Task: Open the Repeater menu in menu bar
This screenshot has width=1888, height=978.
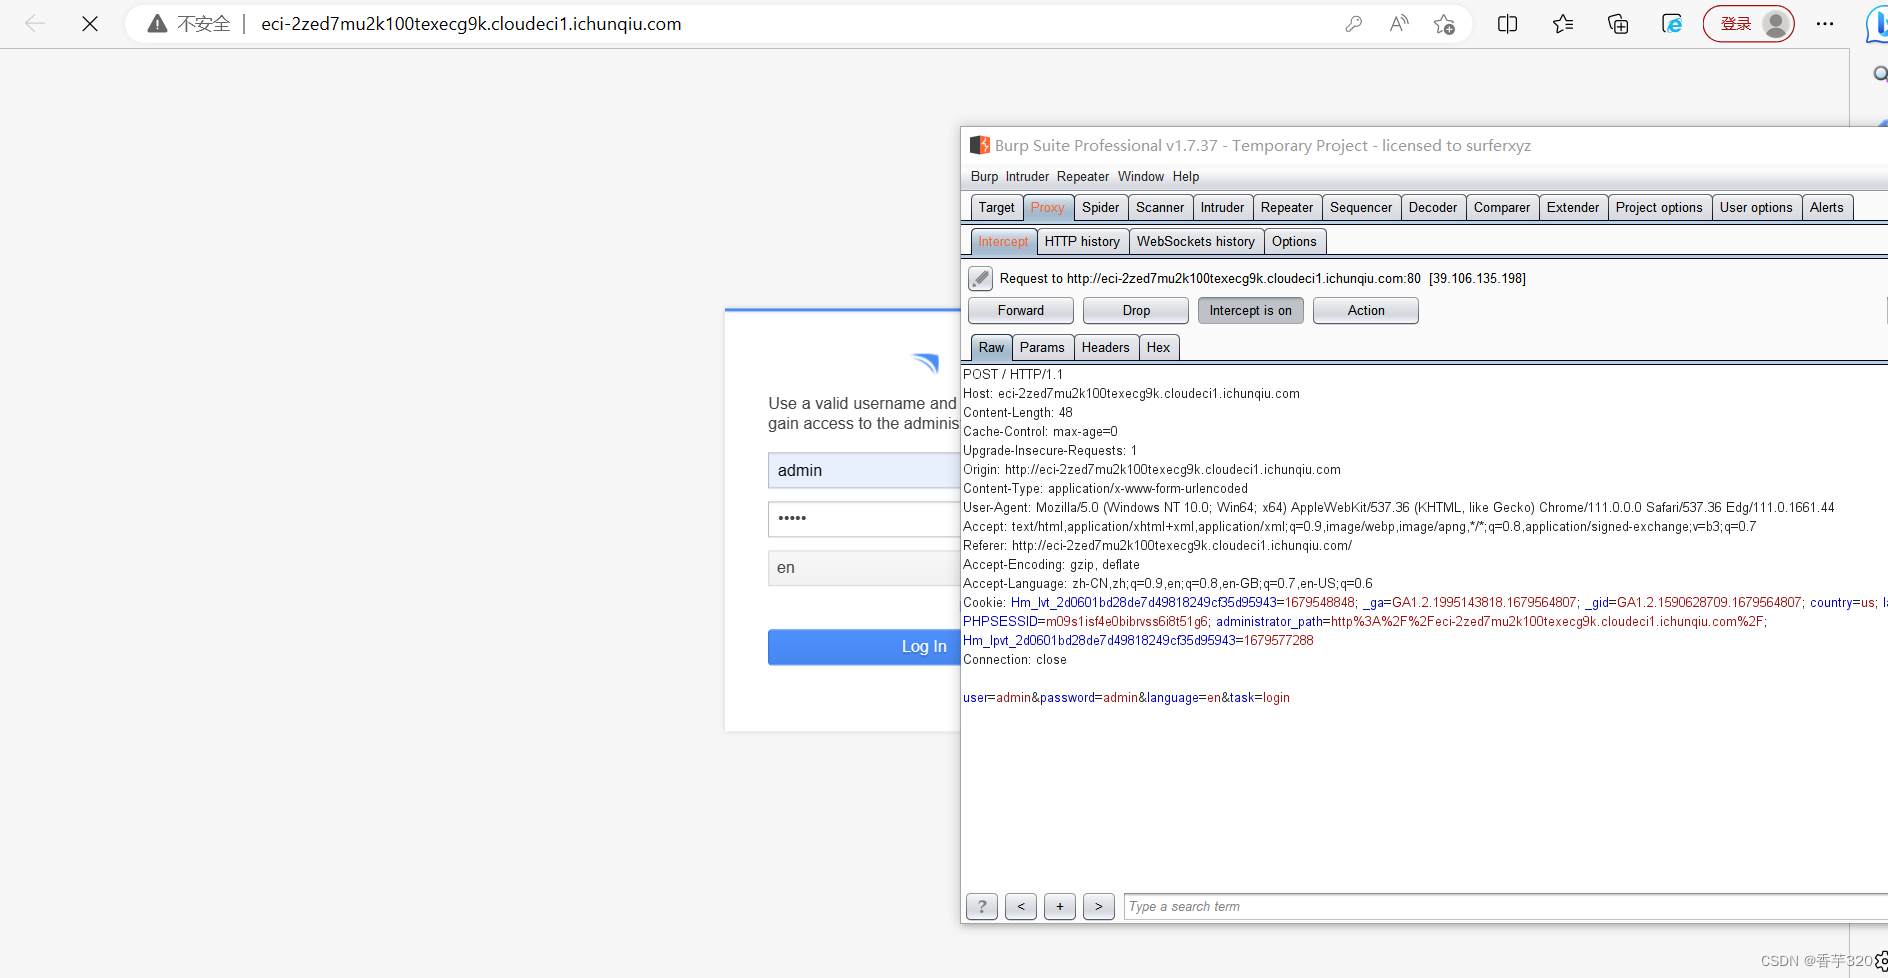Action: [x=1083, y=177]
